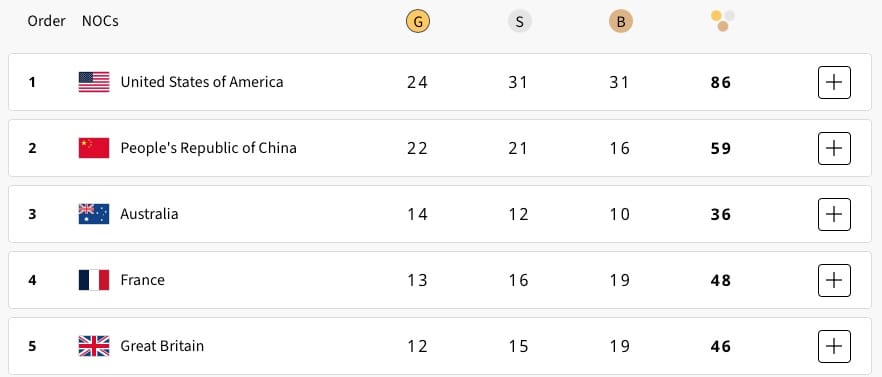Click the United States of America flag
The width and height of the screenshot is (882, 377).
94,82
